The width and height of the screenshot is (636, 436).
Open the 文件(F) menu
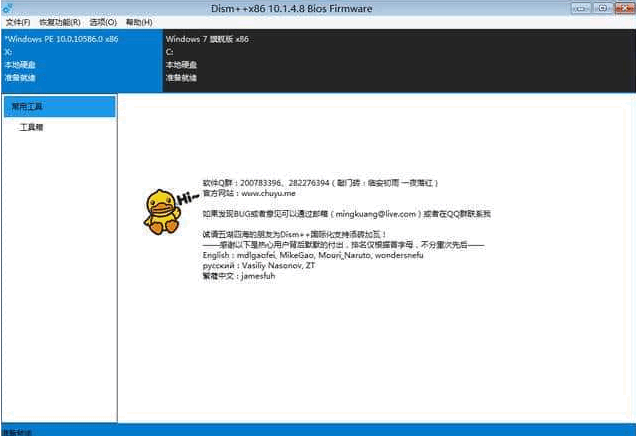pos(18,22)
